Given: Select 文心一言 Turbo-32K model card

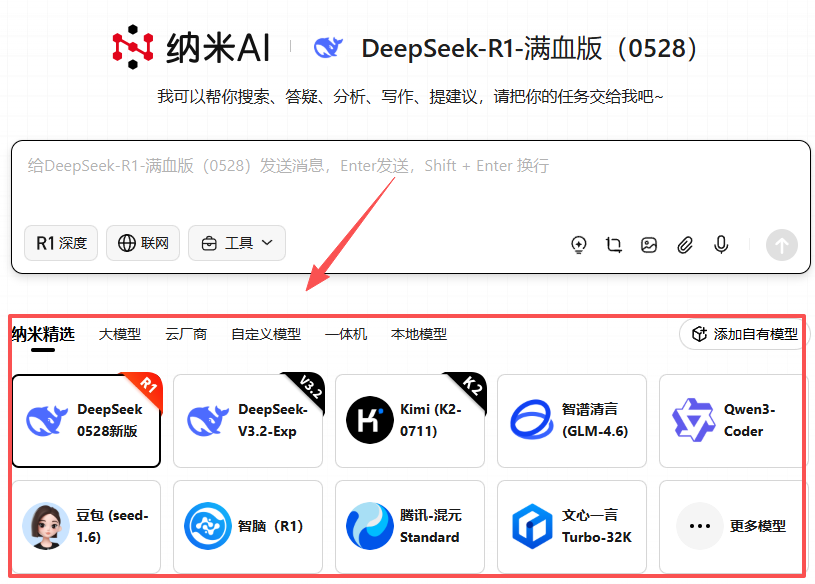Looking at the screenshot, I should 572,526.
